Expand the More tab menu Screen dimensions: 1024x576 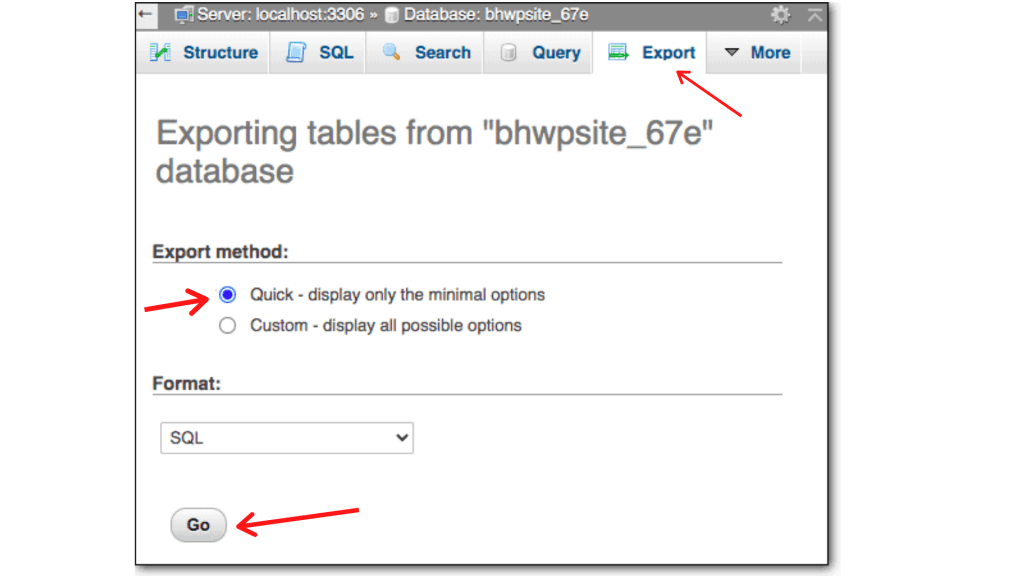point(757,52)
